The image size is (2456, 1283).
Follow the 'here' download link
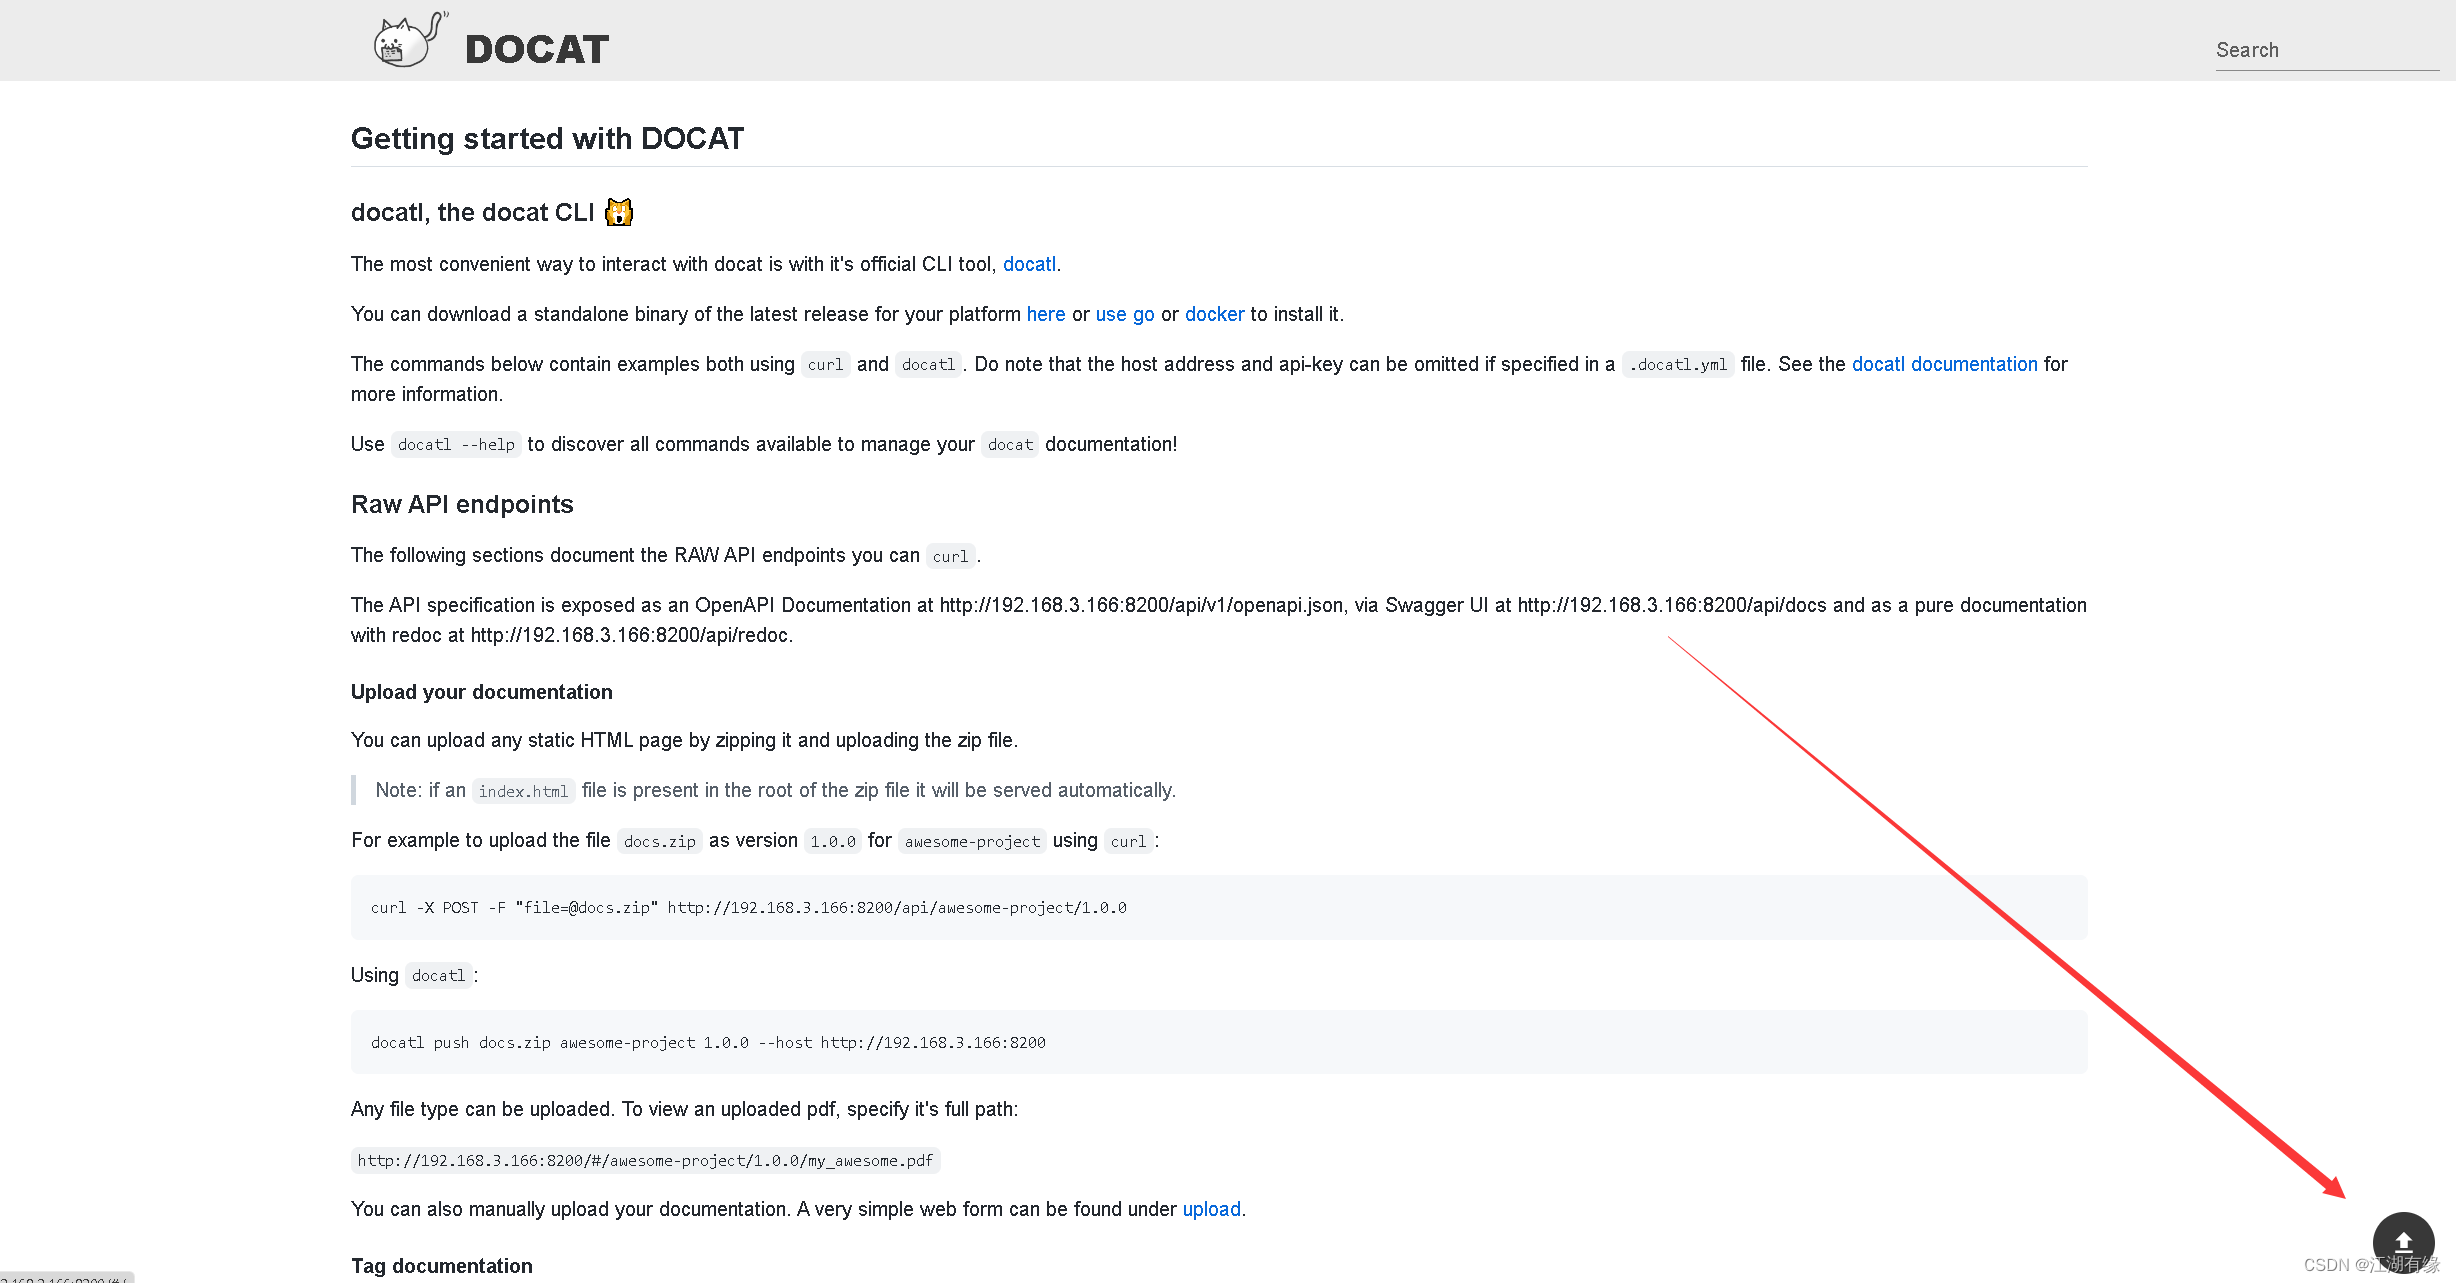pyautogui.click(x=1046, y=314)
